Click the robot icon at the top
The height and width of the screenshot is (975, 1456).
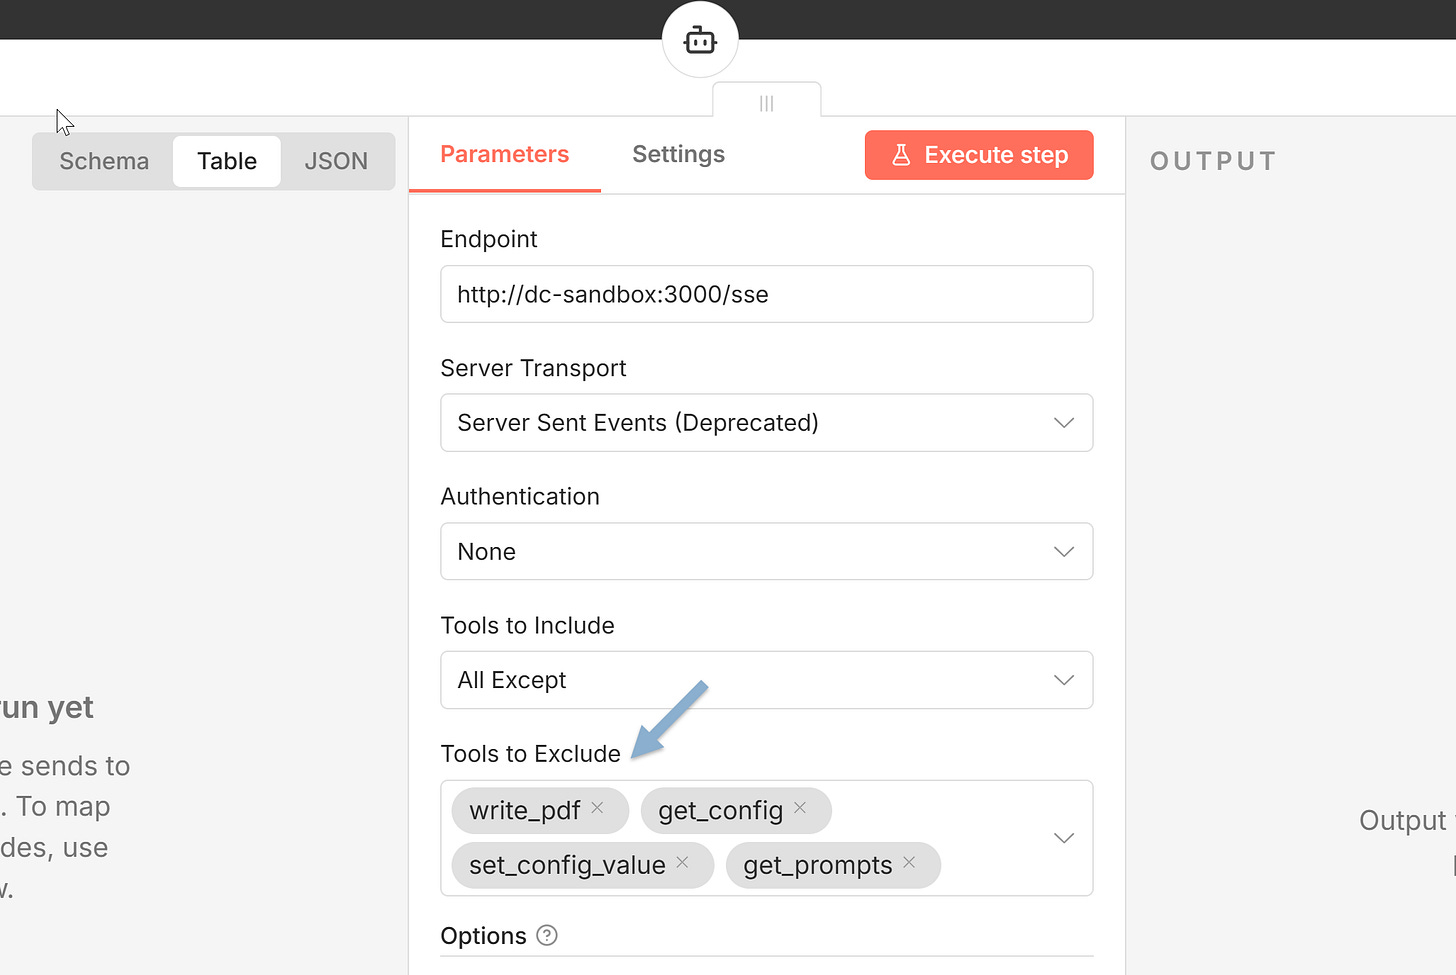[x=700, y=40]
